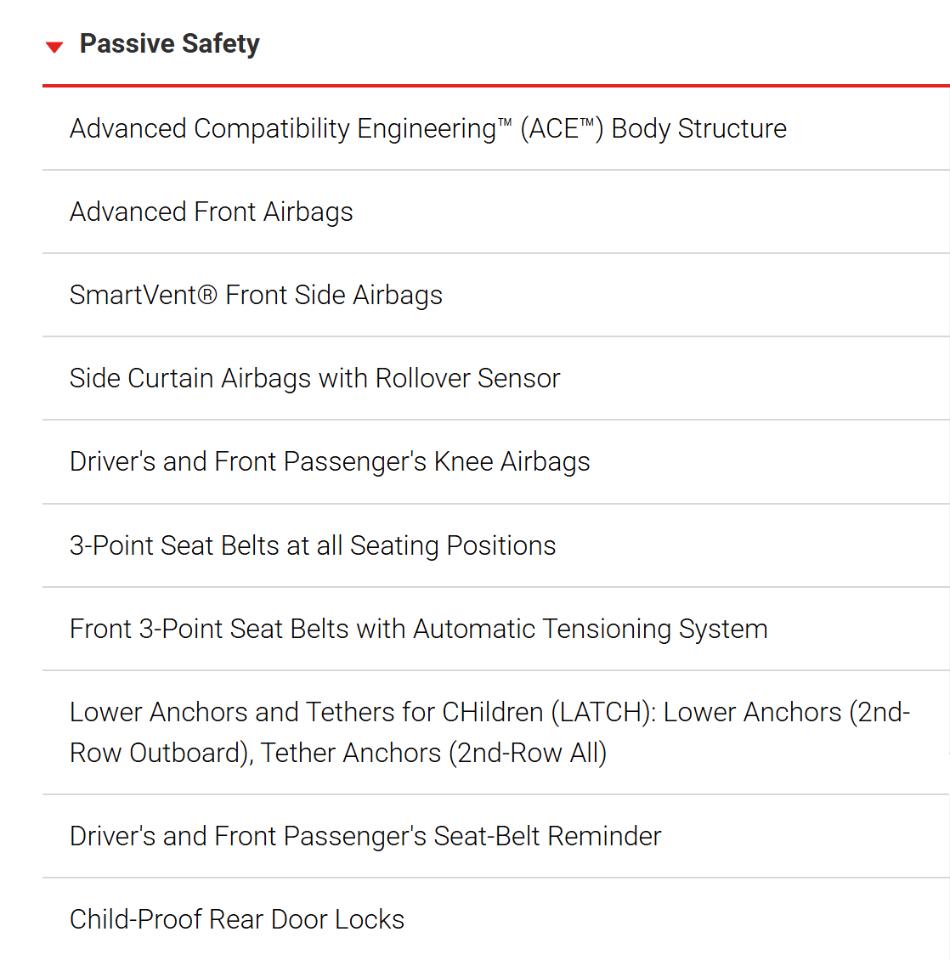Screen dimensions: 950x960
Task: Select Child-Proof Rear Door Locks row
Action: click(496, 919)
